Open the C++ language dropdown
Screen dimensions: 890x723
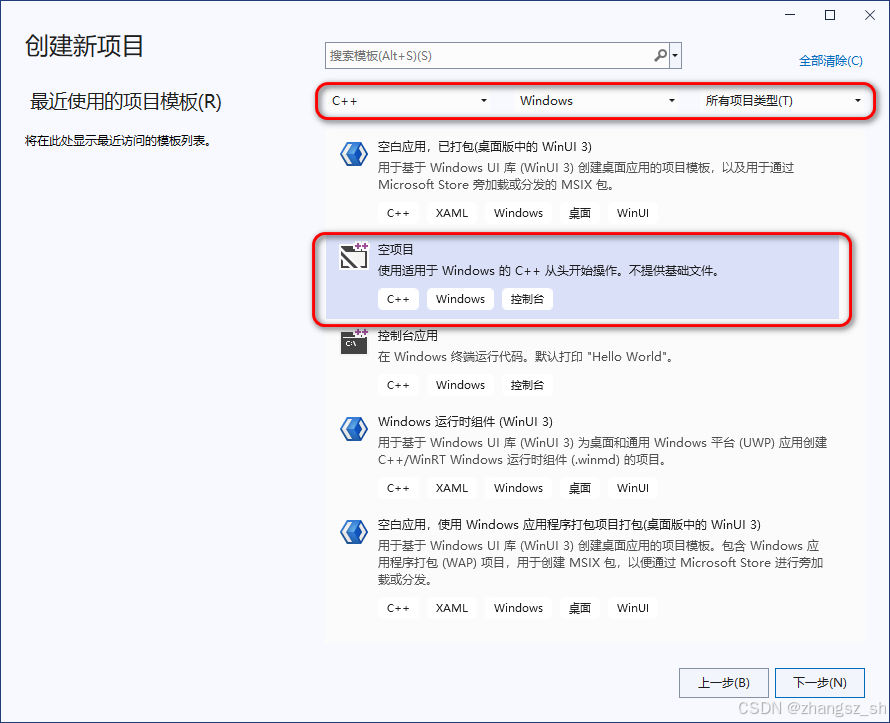click(x=410, y=101)
